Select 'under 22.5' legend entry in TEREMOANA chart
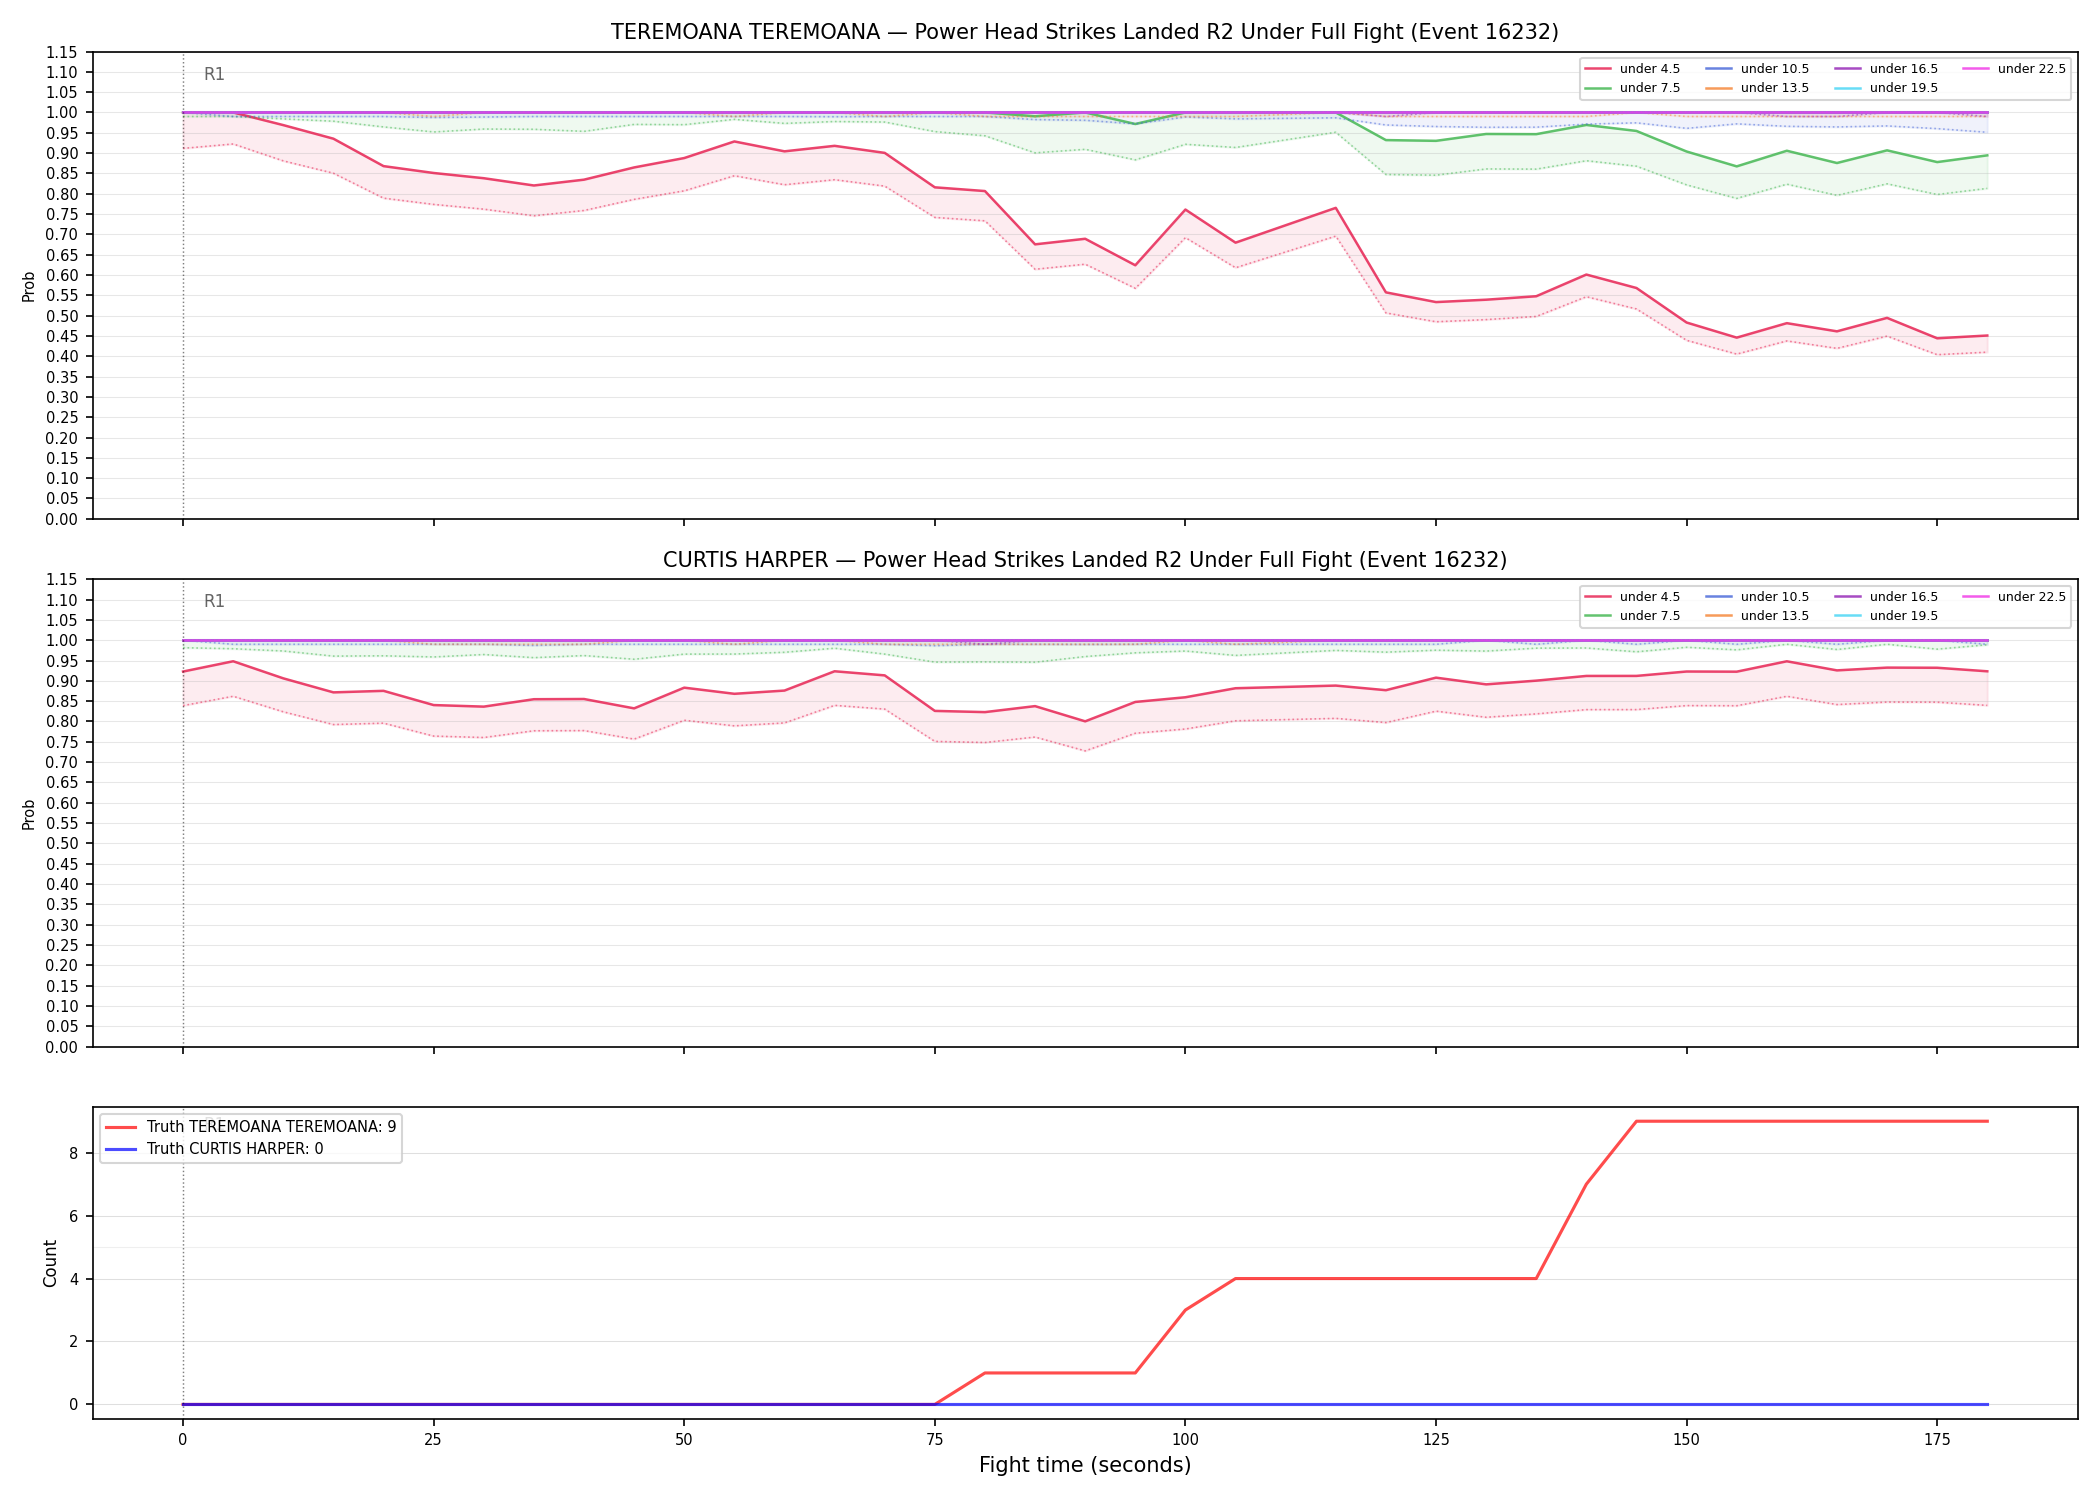 (x=2014, y=69)
